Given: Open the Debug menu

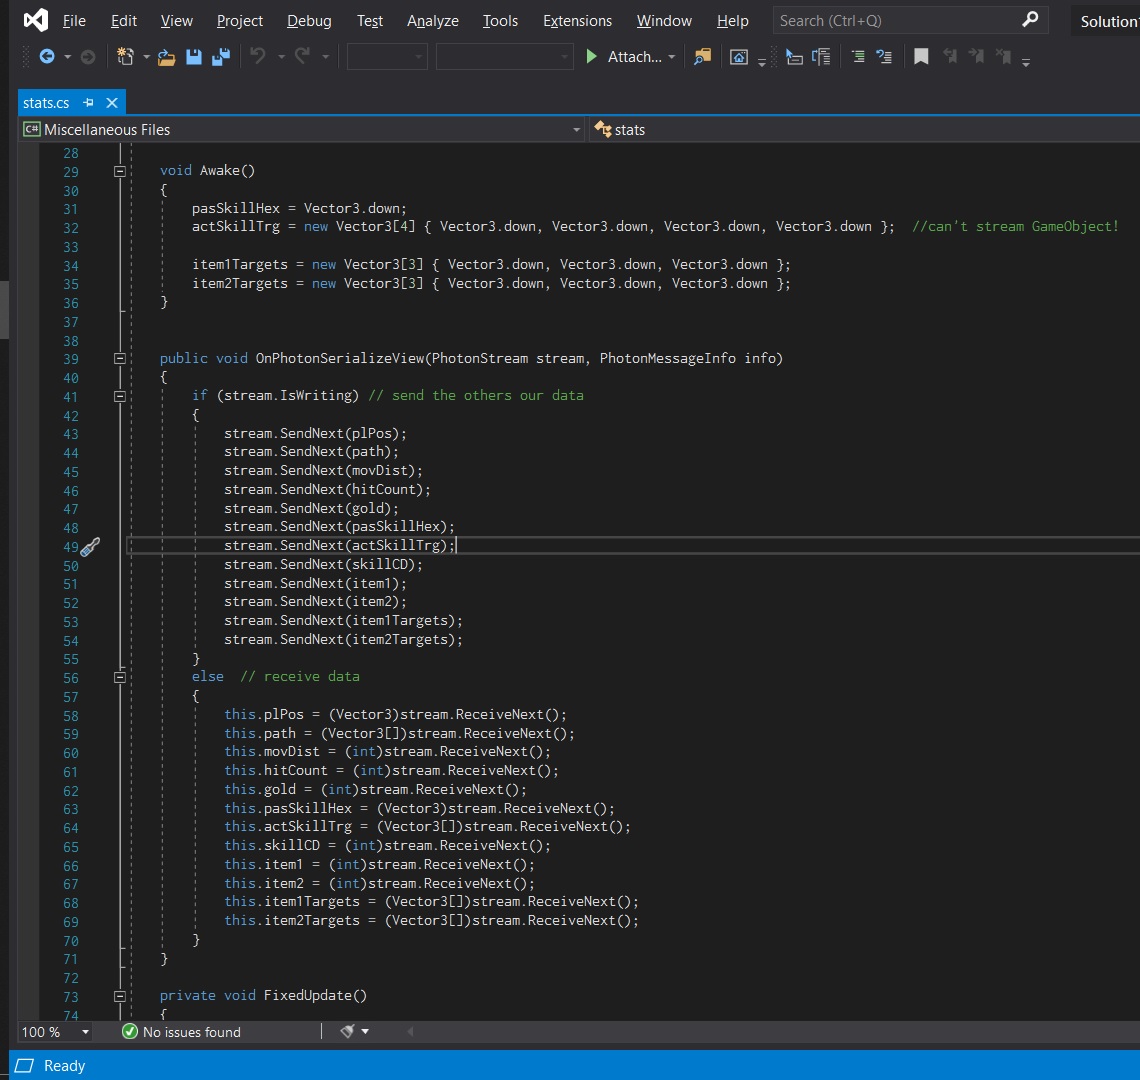Looking at the screenshot, I should point(309,21).
